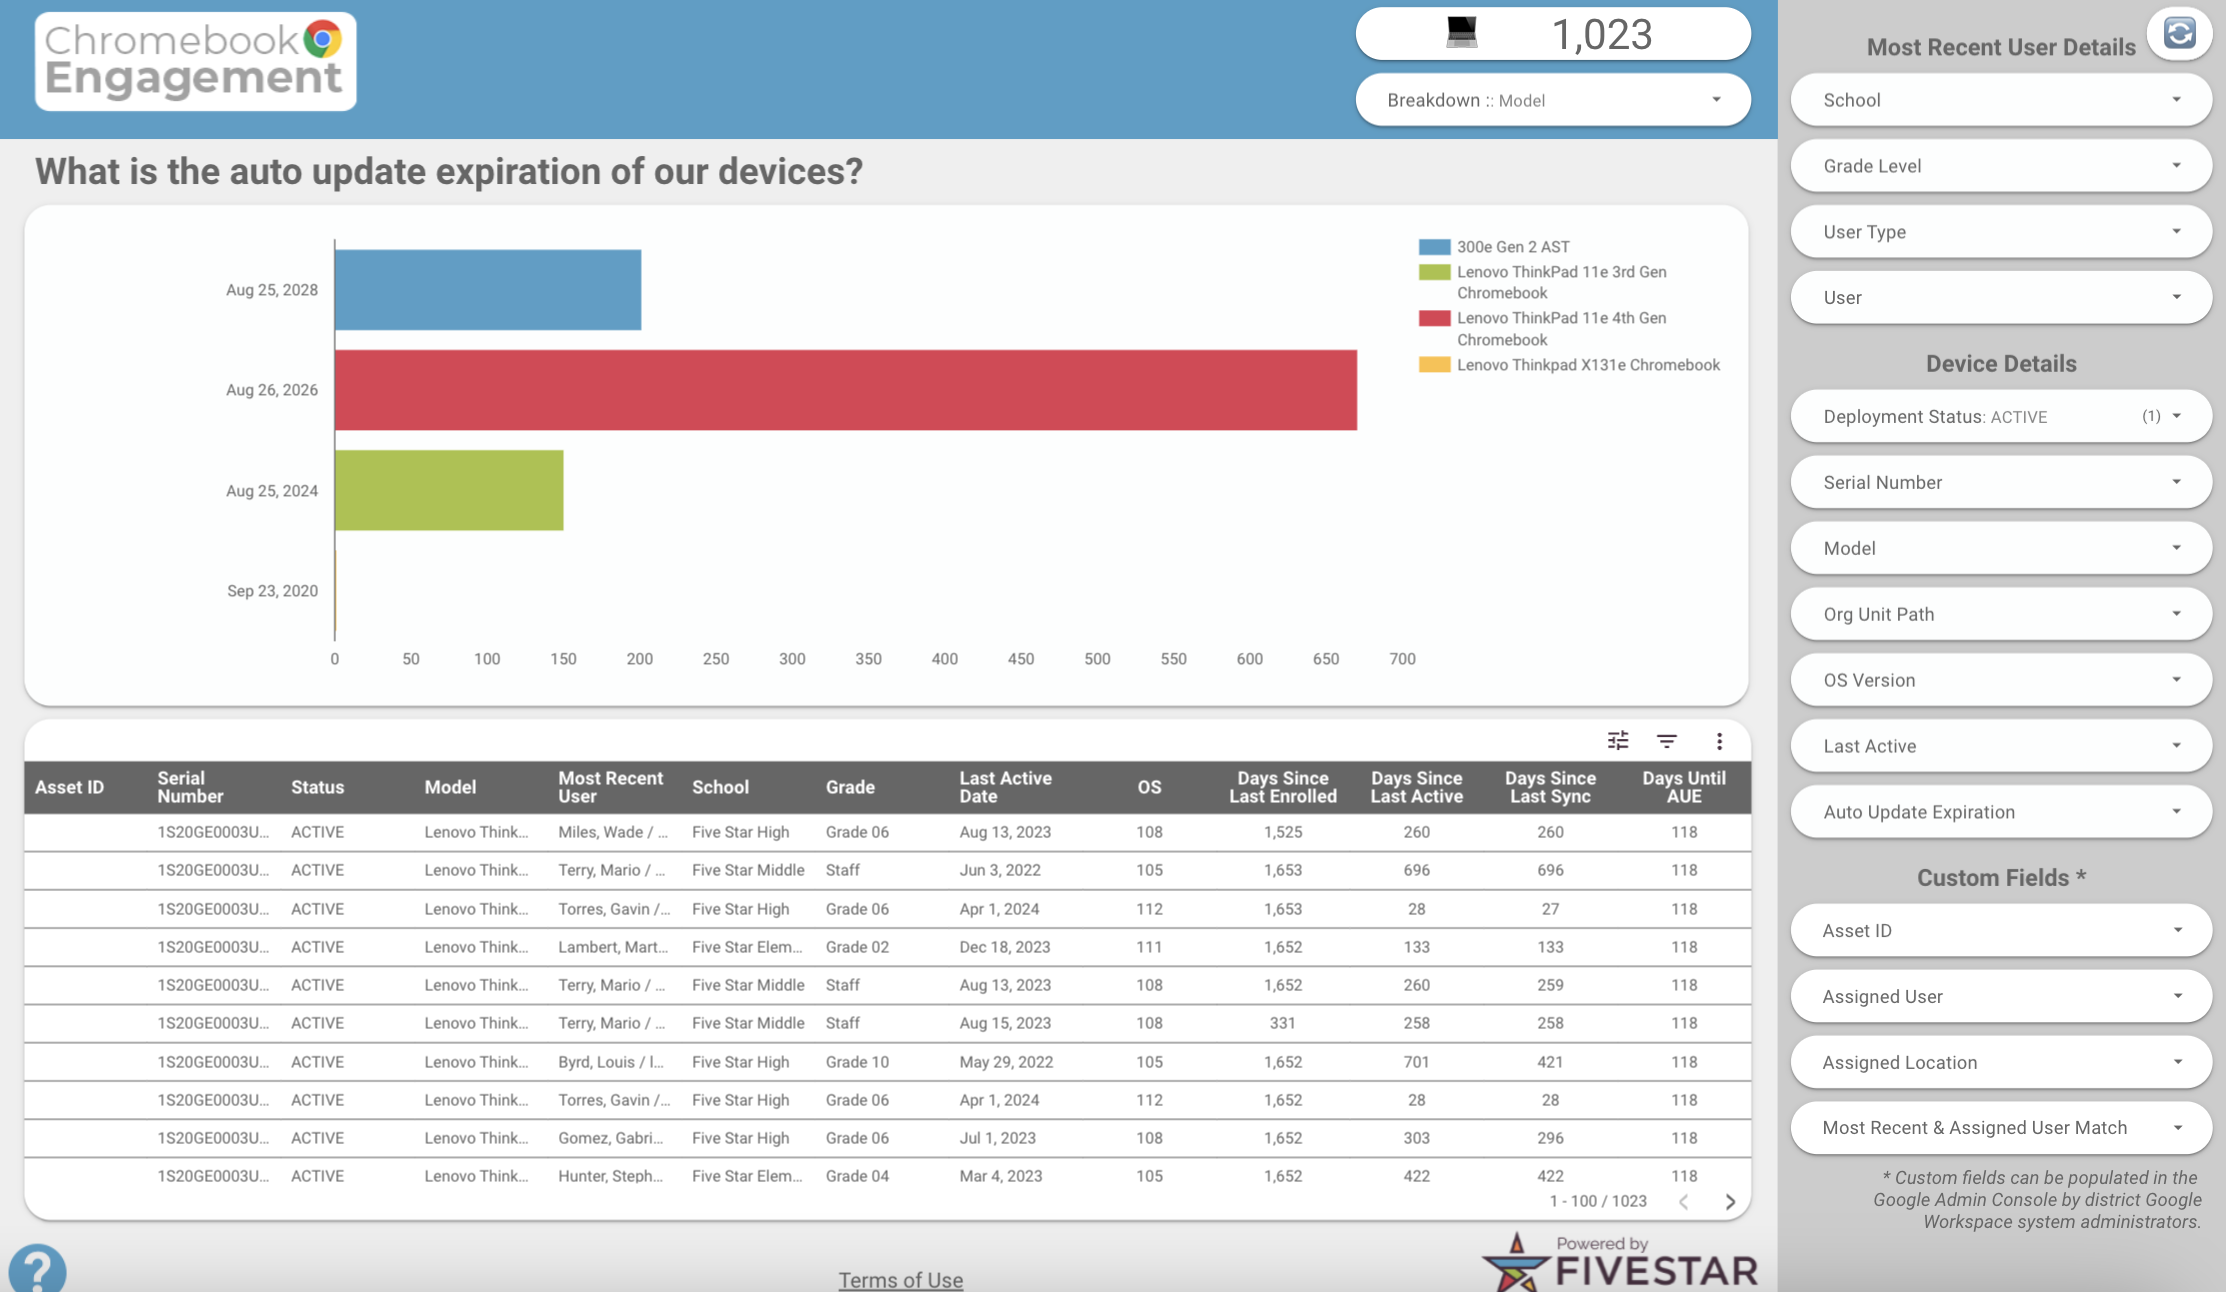The width and height of the screenshot is (2226, 1292).
Task: Sort by Grade column header
Action: (x=850, y=787)
